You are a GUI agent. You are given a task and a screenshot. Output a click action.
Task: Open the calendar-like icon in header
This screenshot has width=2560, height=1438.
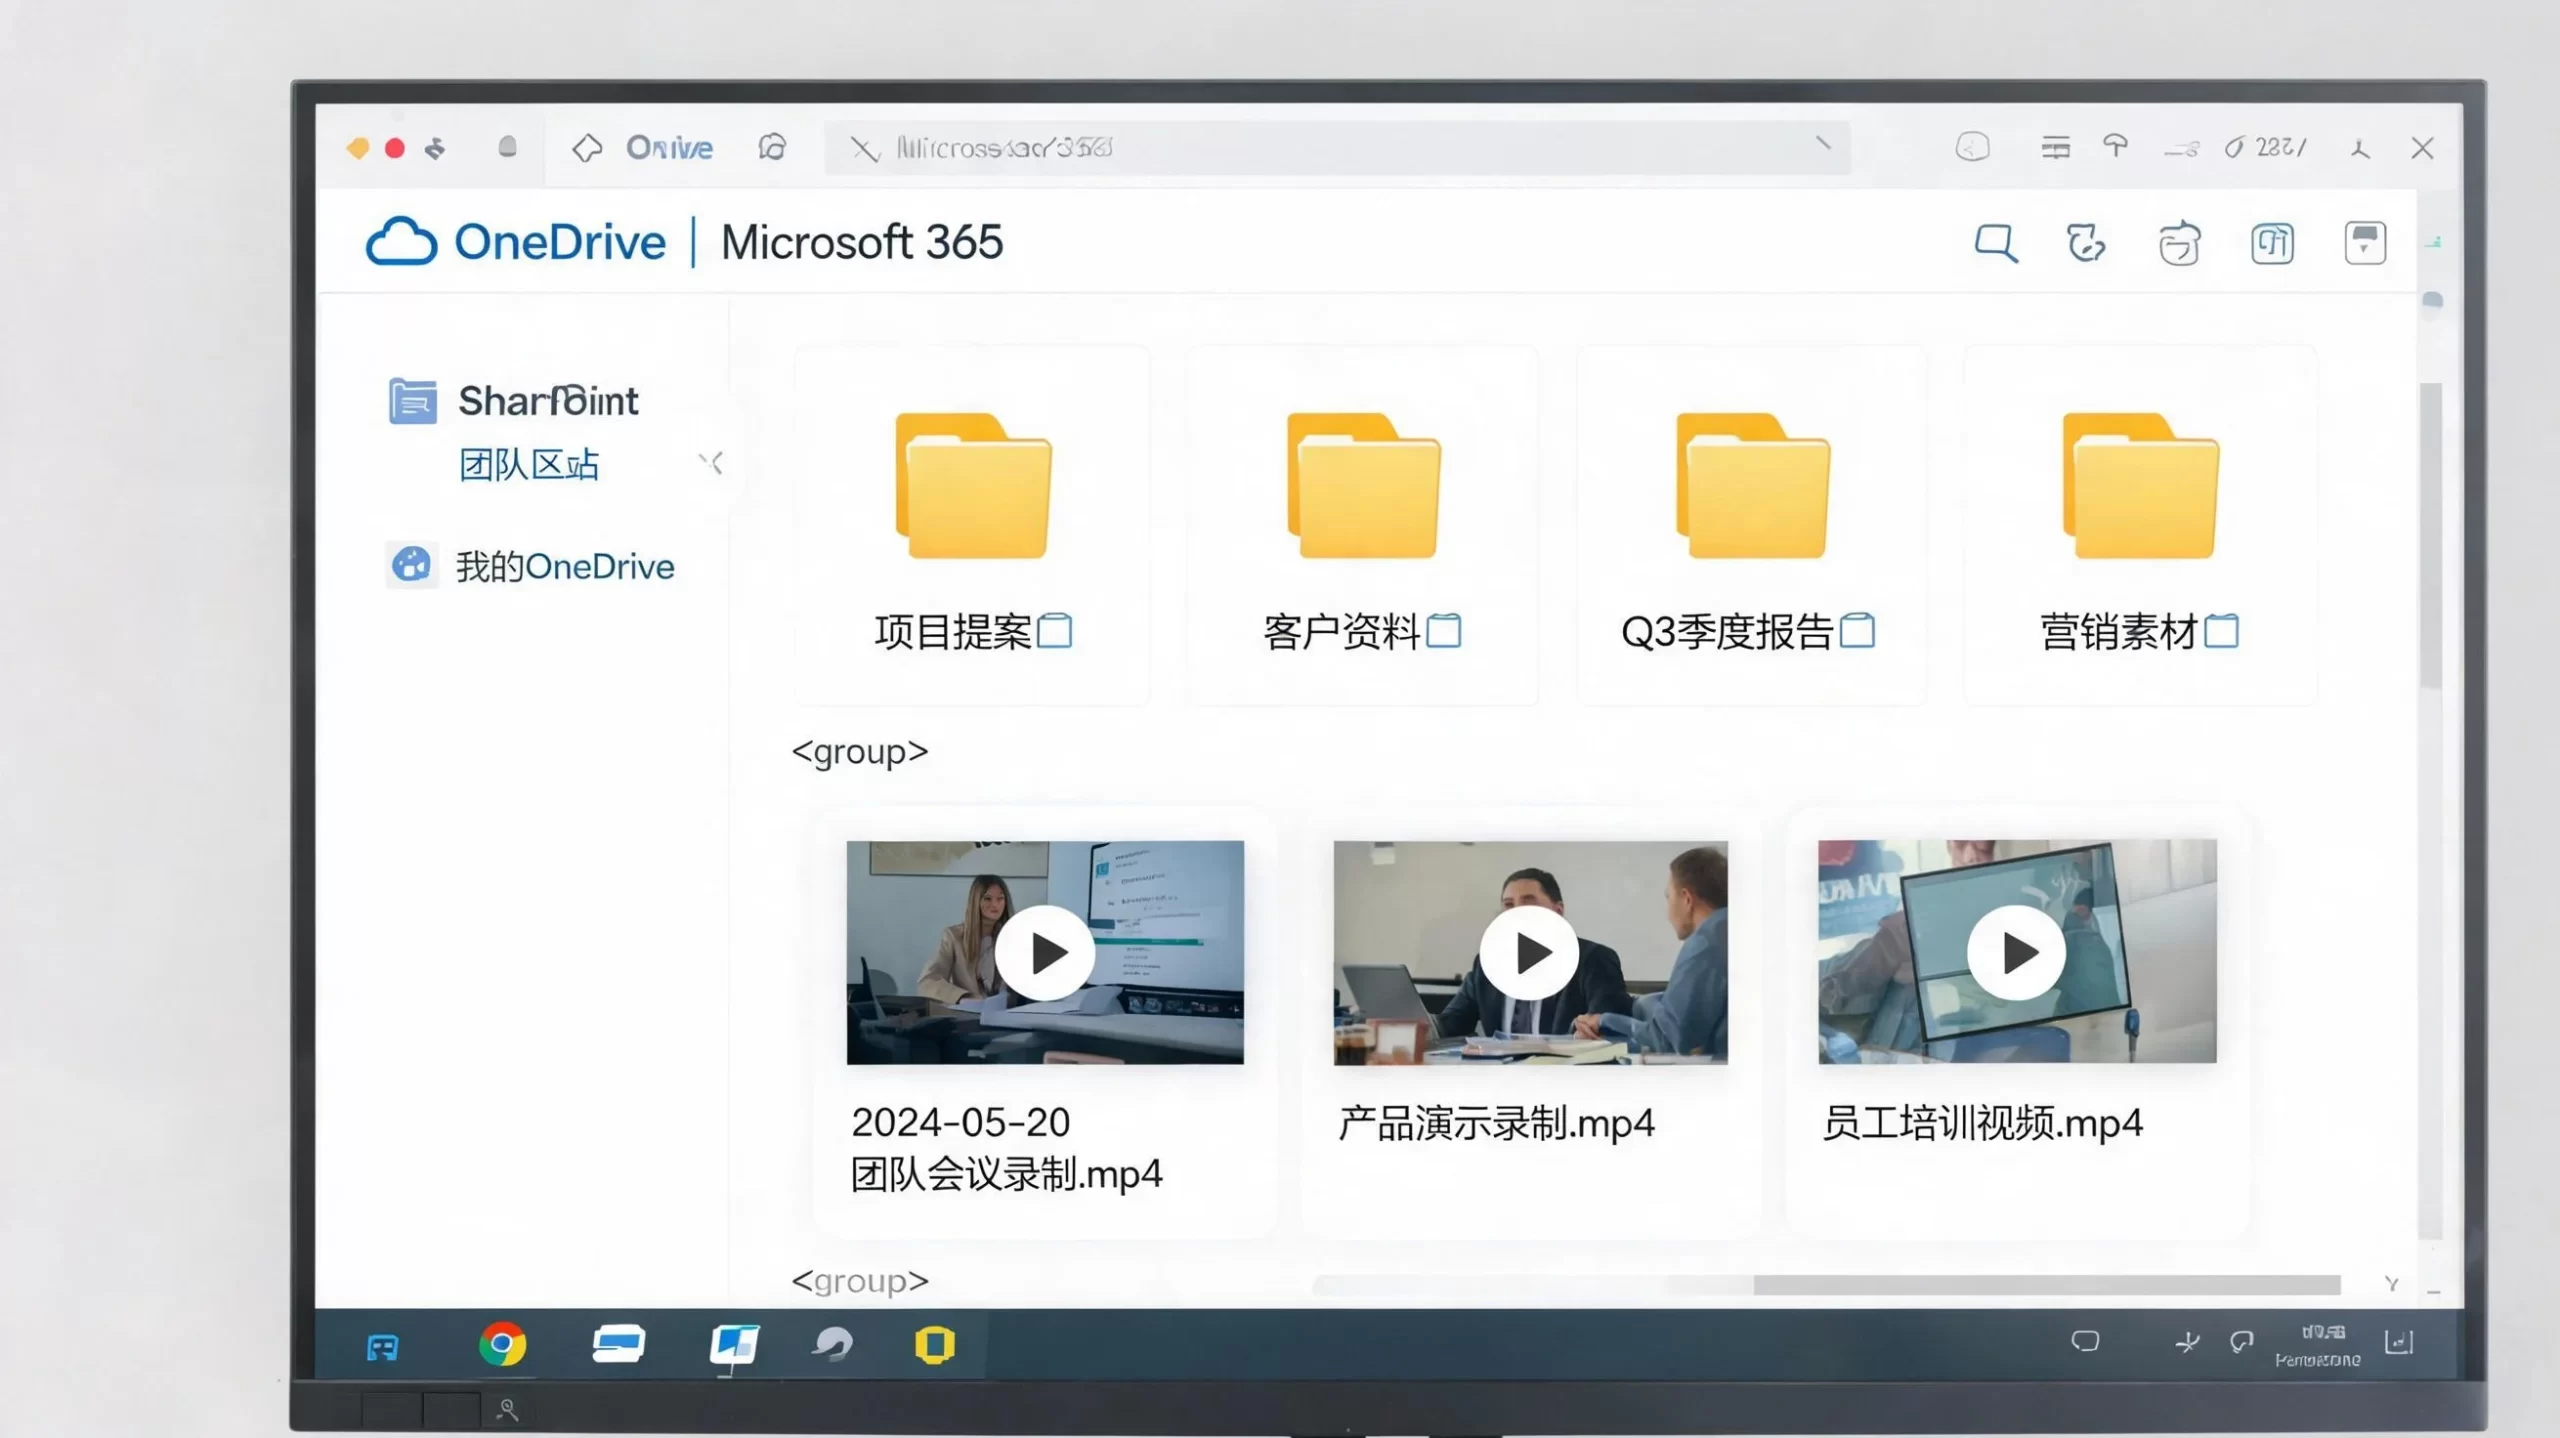tap(2179, 243)
